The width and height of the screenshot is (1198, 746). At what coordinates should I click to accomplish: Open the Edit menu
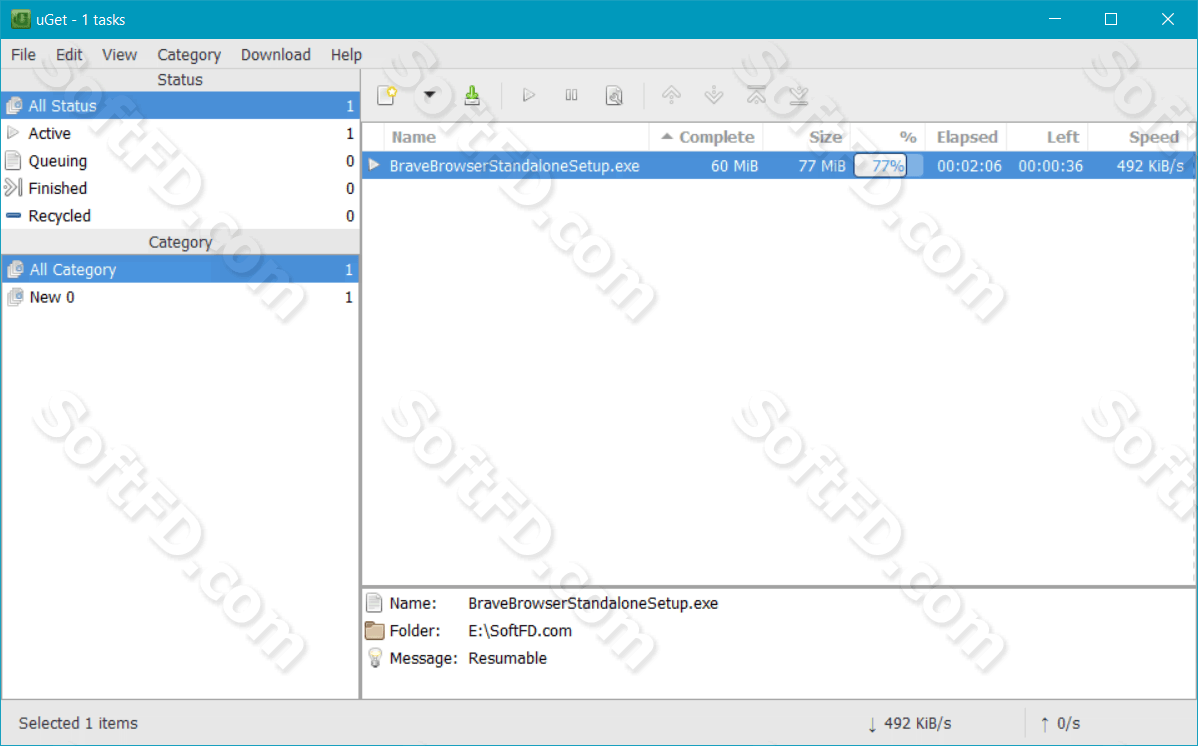pyautogui.click(x=69, y=55)
